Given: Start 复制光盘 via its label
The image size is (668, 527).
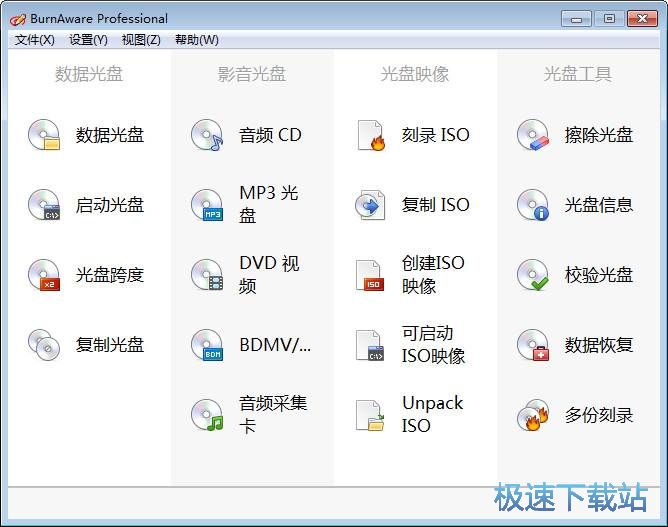Looking at the screenshot, I should (110, 345).
